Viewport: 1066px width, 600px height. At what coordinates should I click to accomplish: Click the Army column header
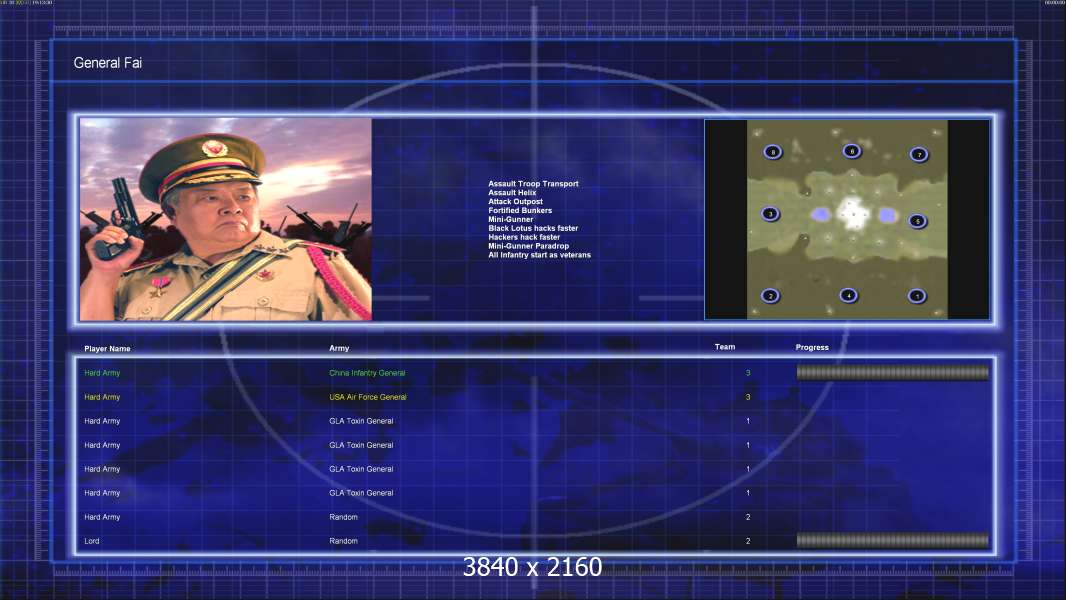339,348
